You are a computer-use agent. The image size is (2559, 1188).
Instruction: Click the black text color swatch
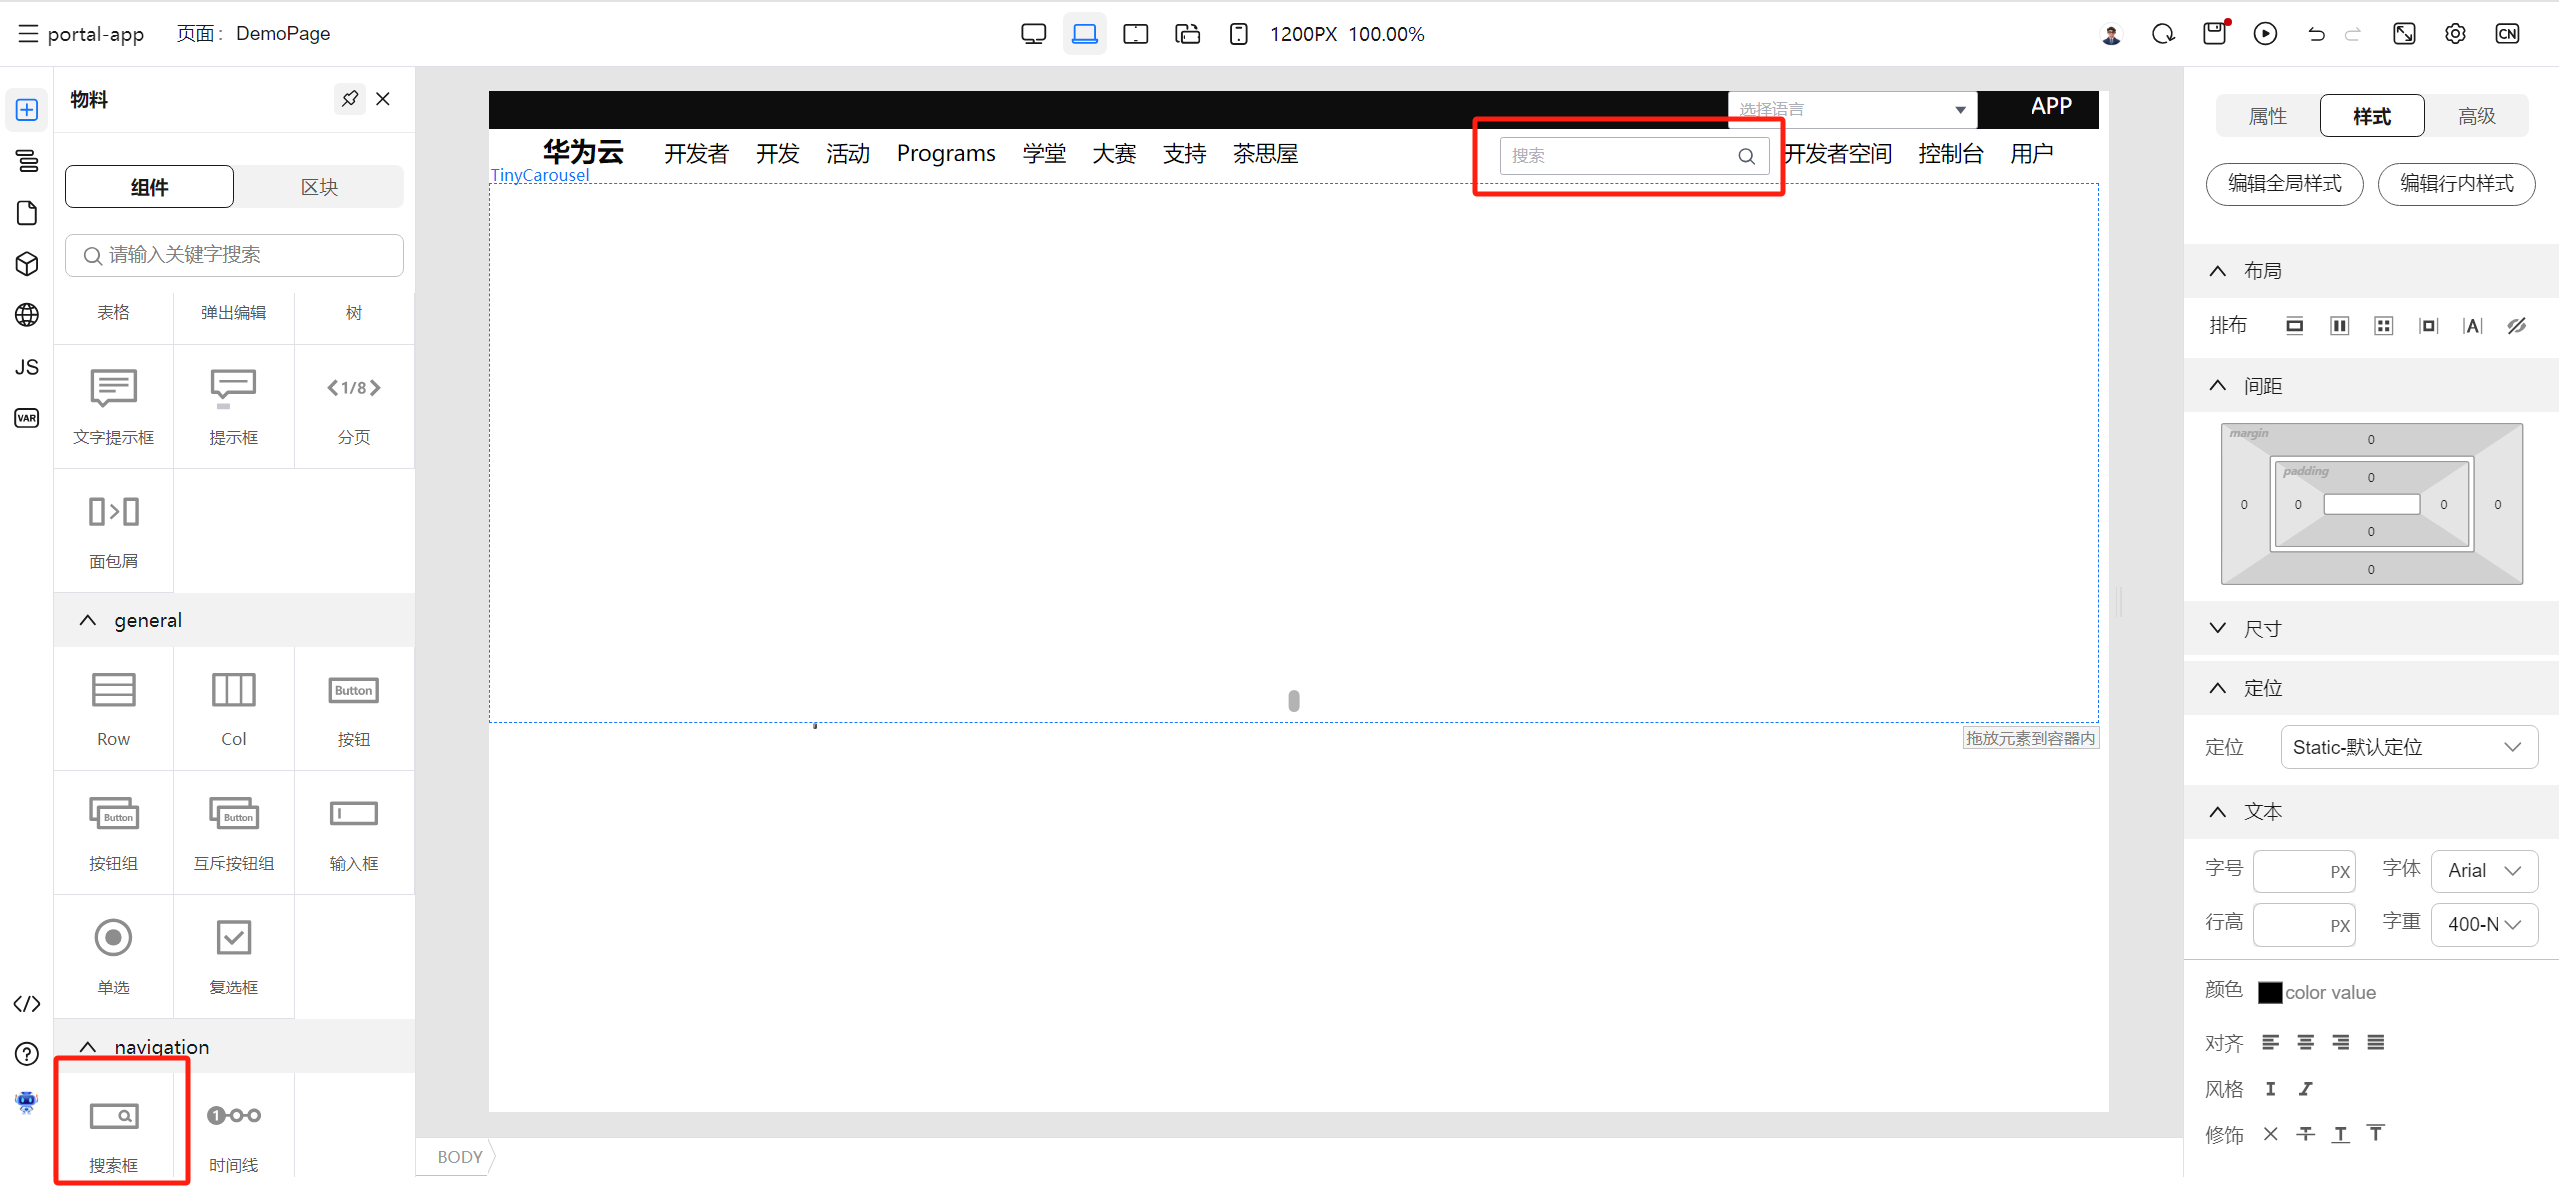click(2269, 992)
